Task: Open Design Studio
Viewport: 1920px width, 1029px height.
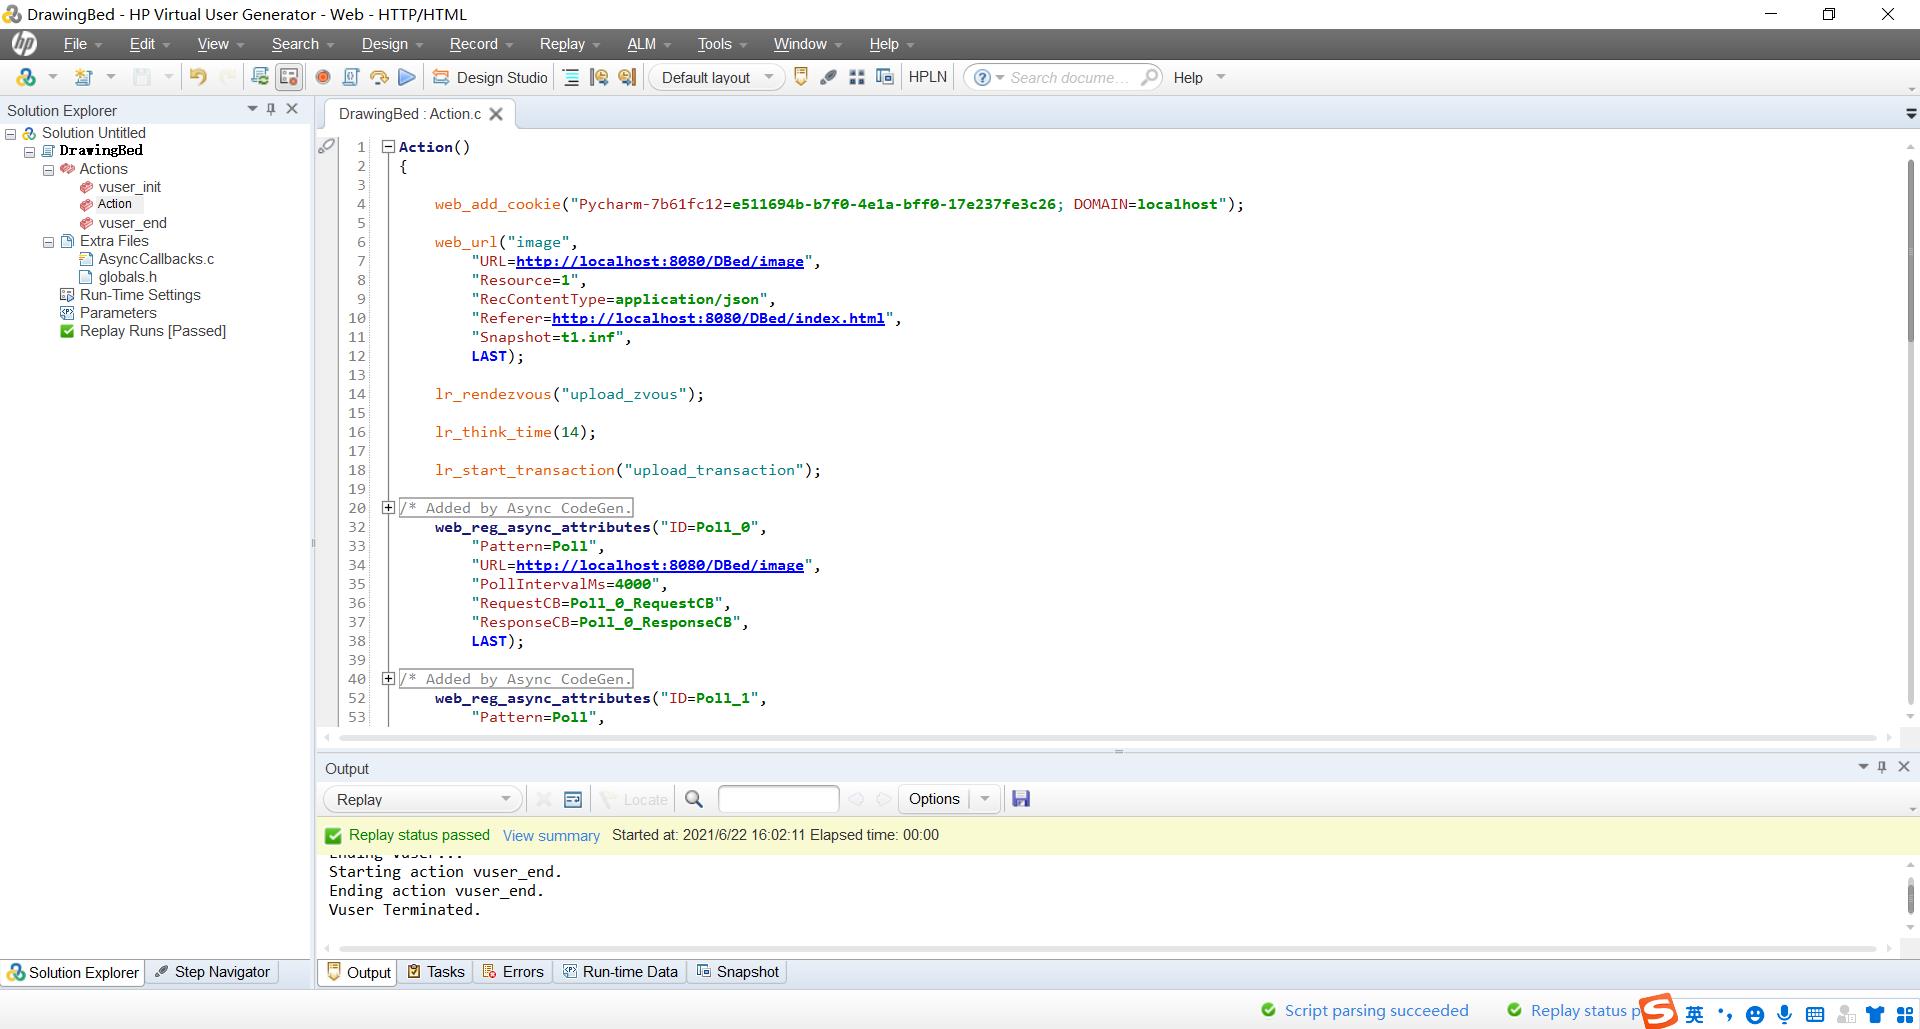Action: click(490, 77)
